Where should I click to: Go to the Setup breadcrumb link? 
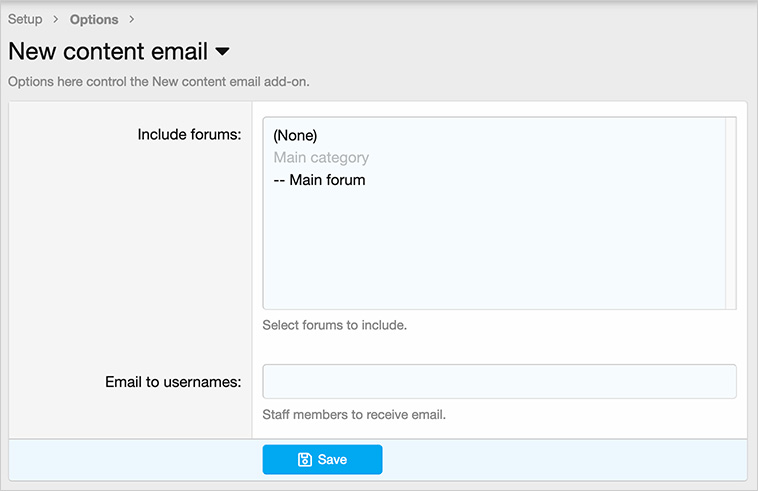pyautogui.click(x=25, y=19)
